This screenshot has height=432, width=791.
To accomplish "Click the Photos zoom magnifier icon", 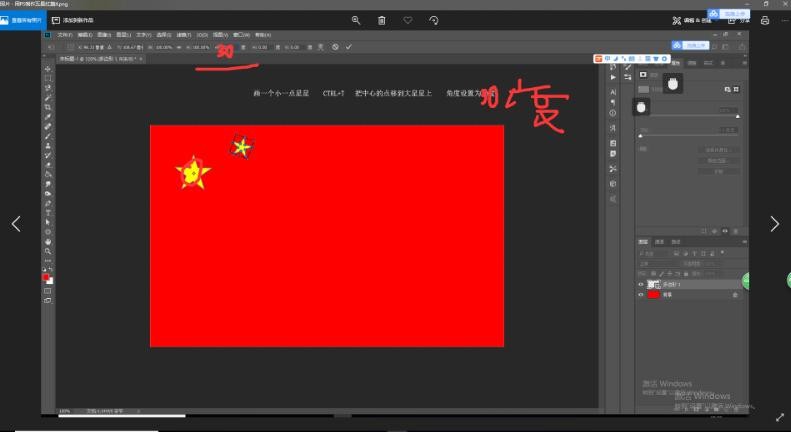I will pos(356,20).
